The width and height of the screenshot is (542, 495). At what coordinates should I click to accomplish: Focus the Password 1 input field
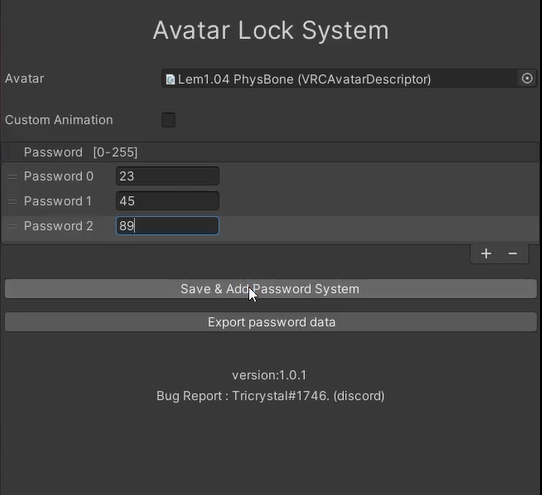tap(167, 201)
